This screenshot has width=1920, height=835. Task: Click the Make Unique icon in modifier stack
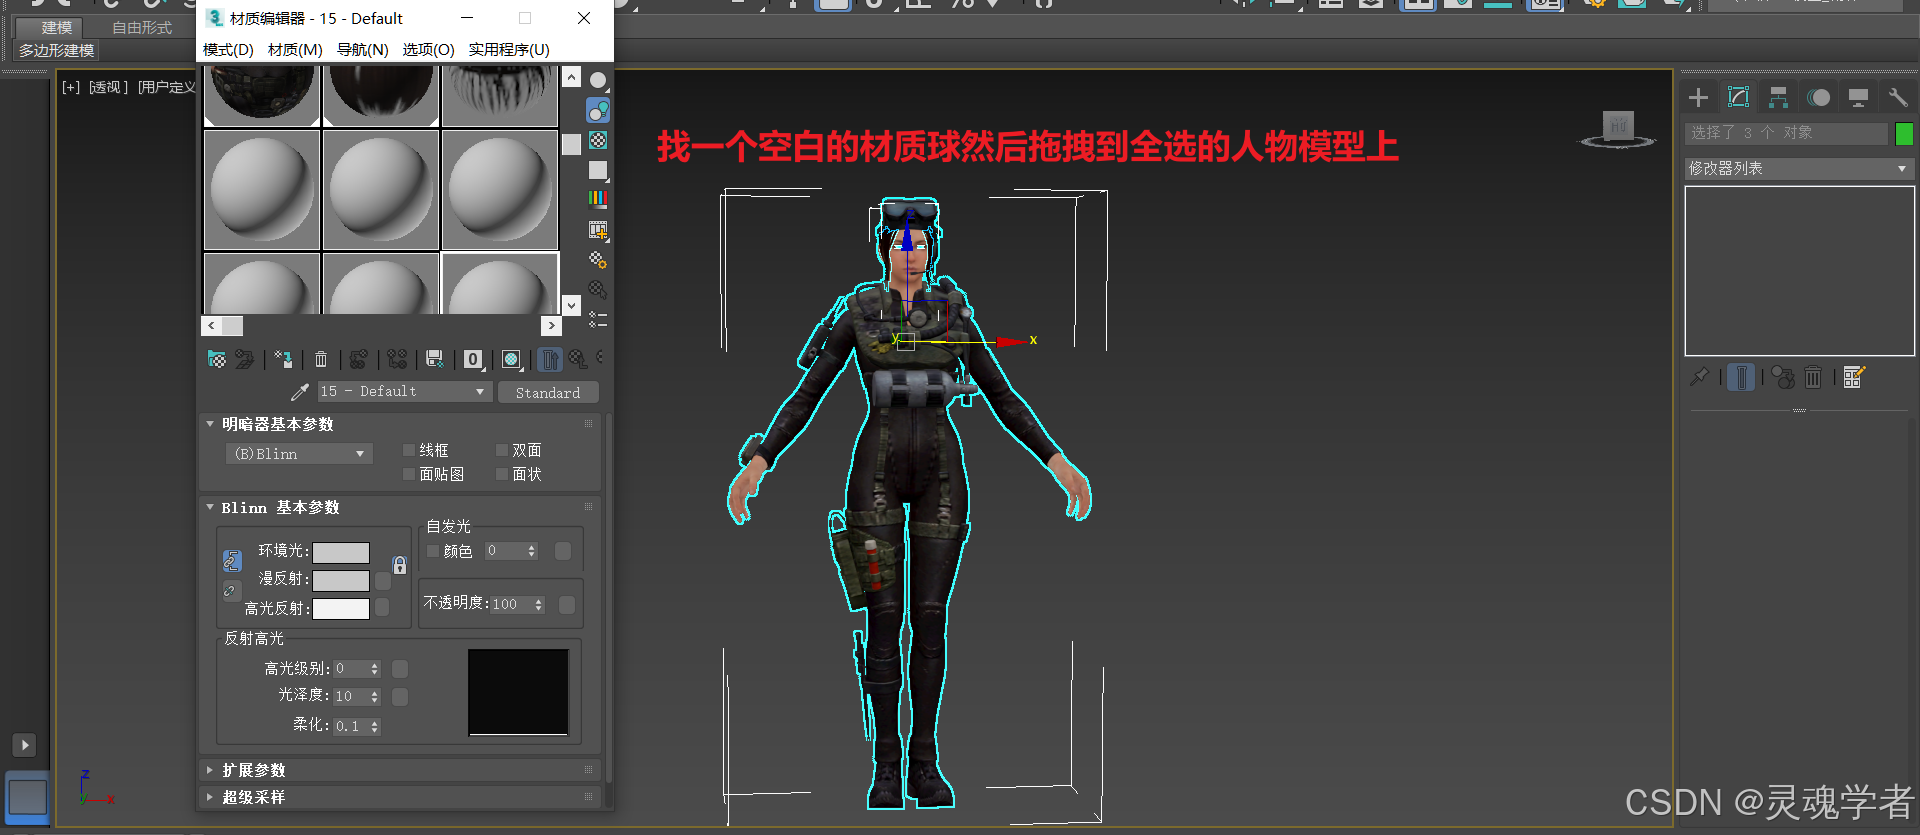1783,377
